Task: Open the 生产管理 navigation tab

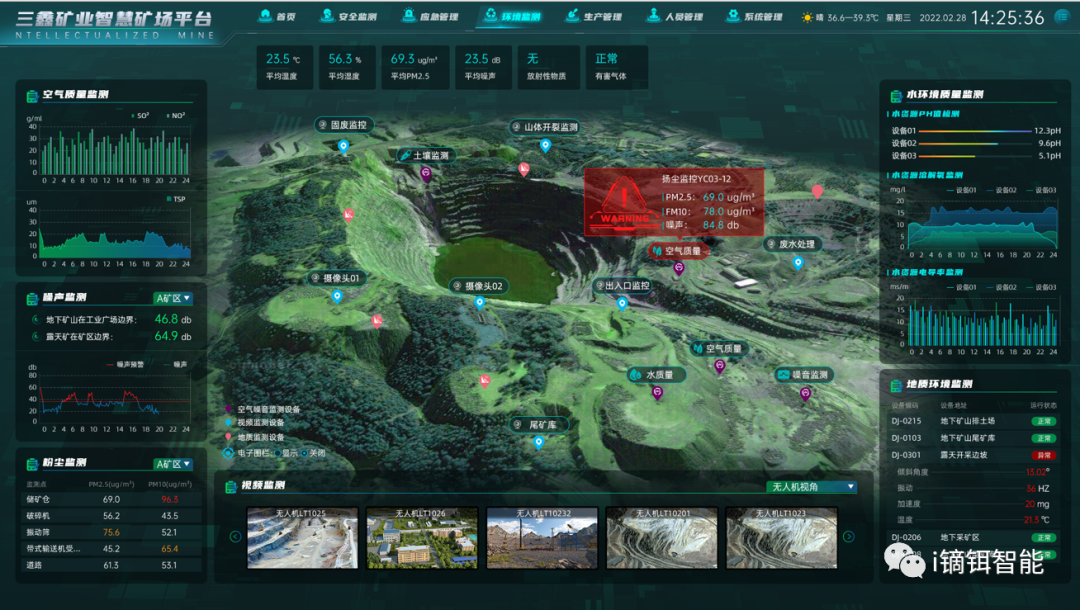Action: pyautogui.click(x=594, y=17)
